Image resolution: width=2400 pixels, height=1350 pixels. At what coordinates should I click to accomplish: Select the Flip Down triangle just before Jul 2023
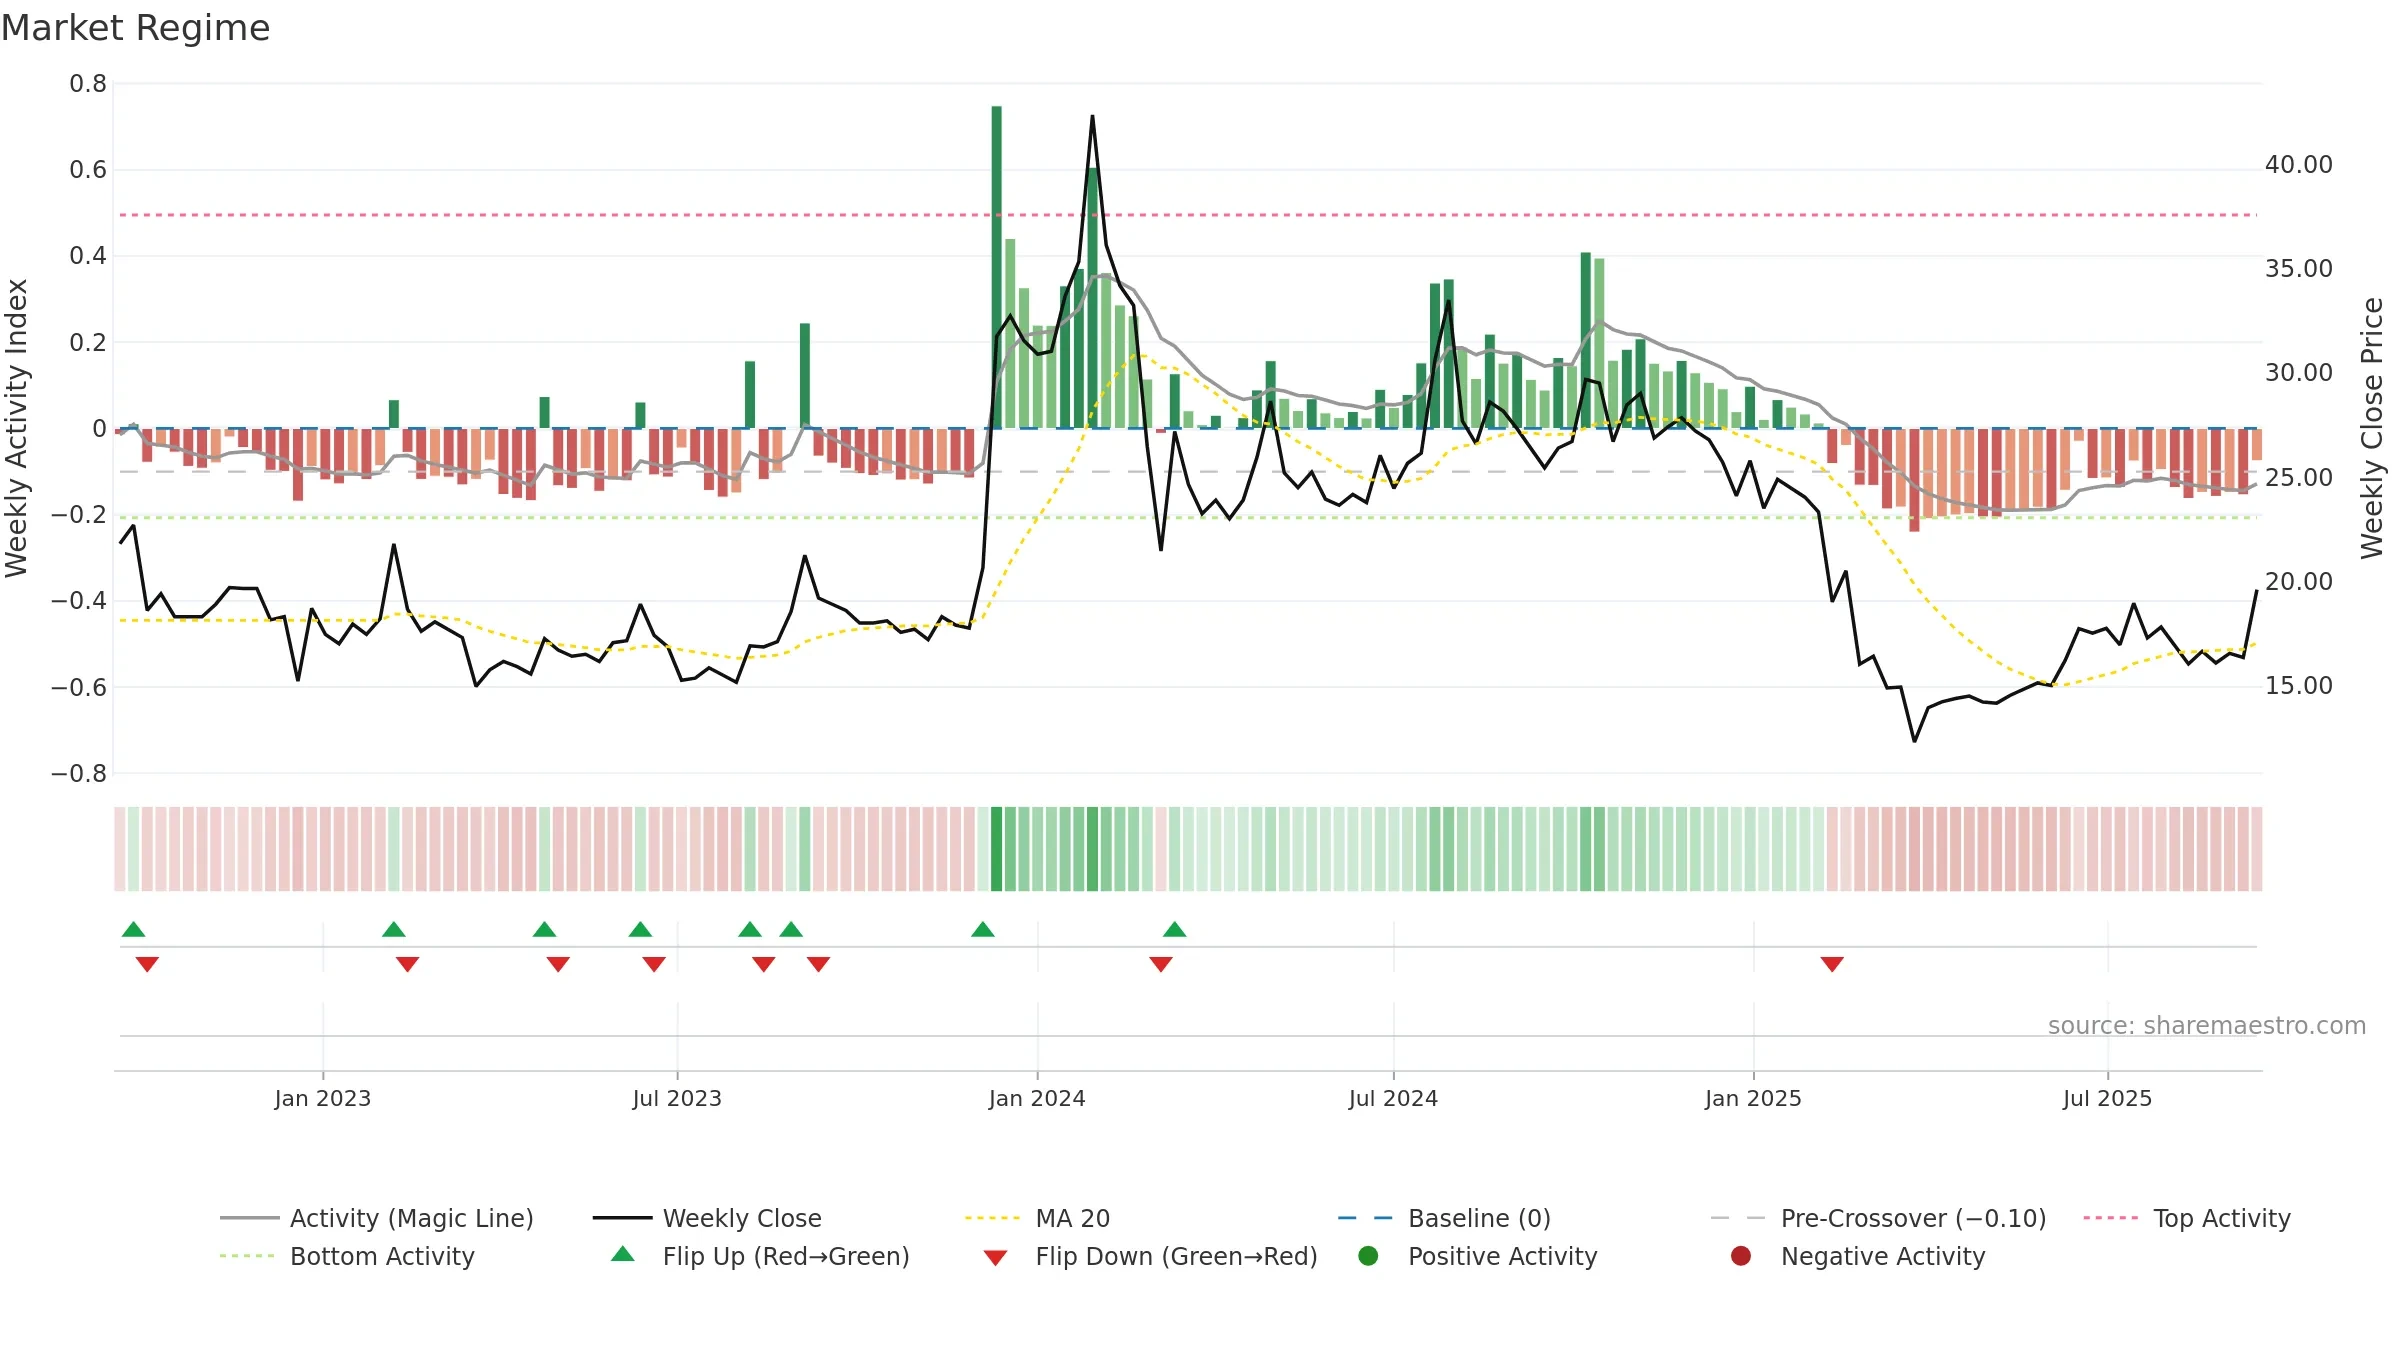pyautogui.click(x=654, y=964)
